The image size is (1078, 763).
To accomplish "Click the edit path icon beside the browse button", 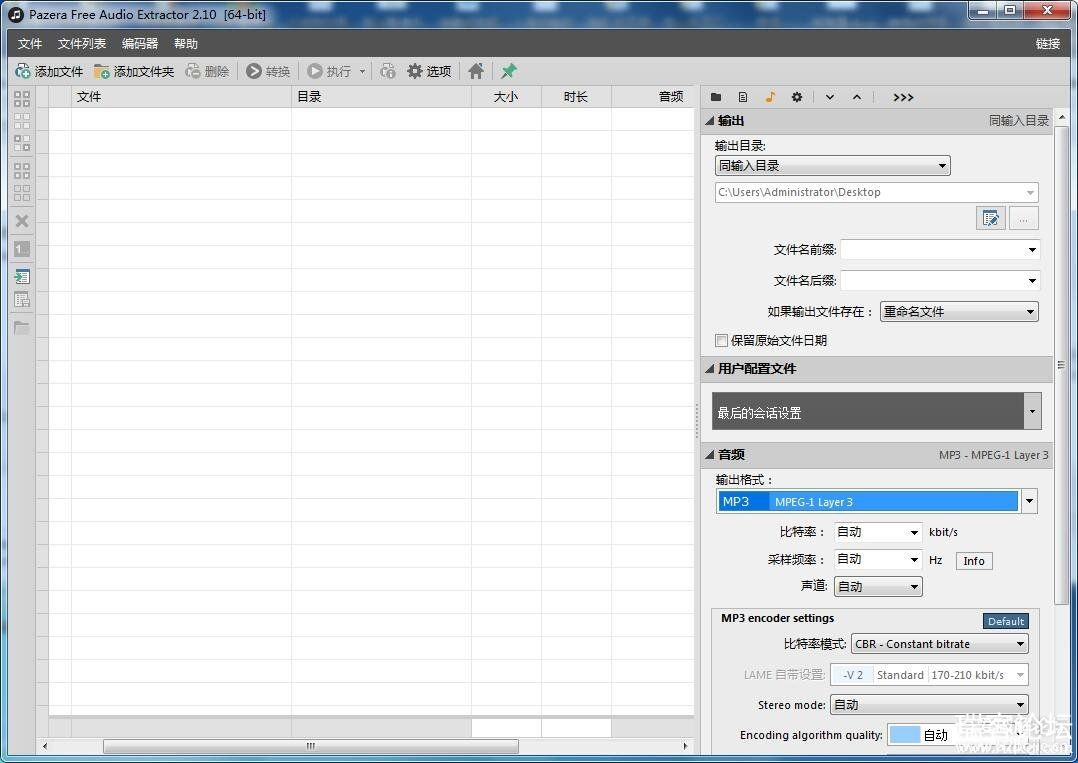I will pyautogui.click(x=991, y=219).
